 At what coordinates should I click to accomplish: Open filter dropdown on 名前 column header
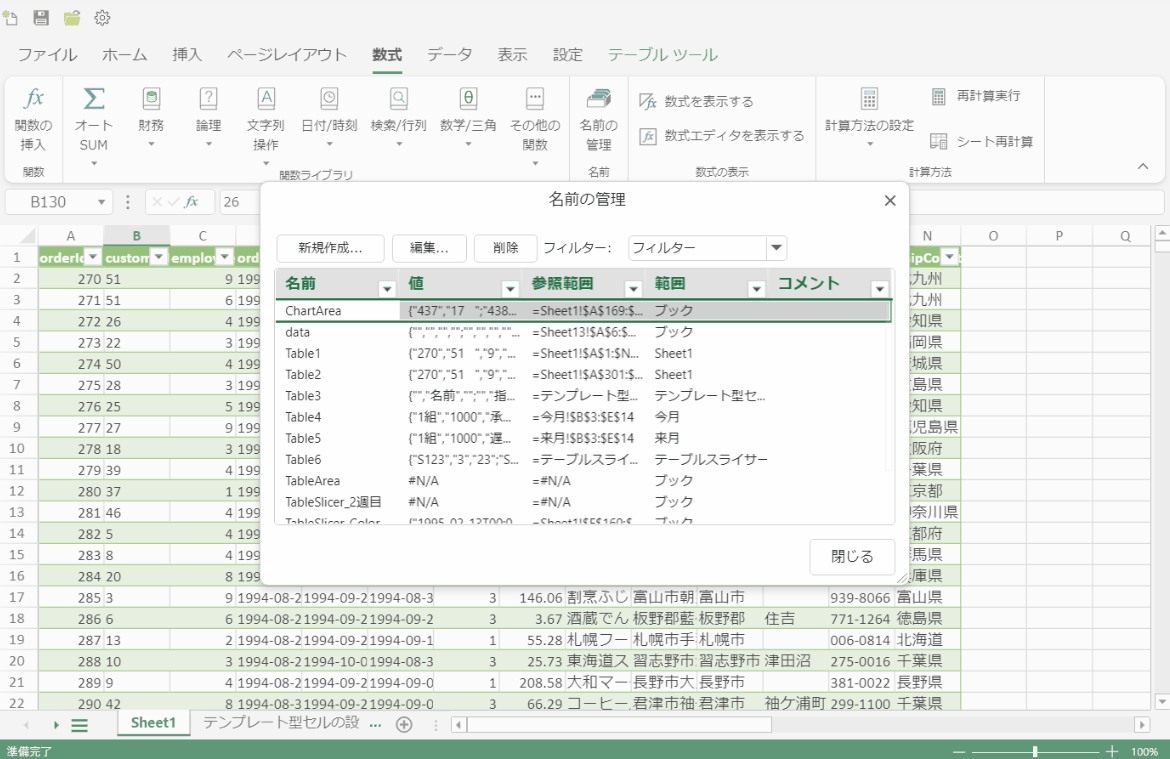pyautogui.click(x=387, y=289)
